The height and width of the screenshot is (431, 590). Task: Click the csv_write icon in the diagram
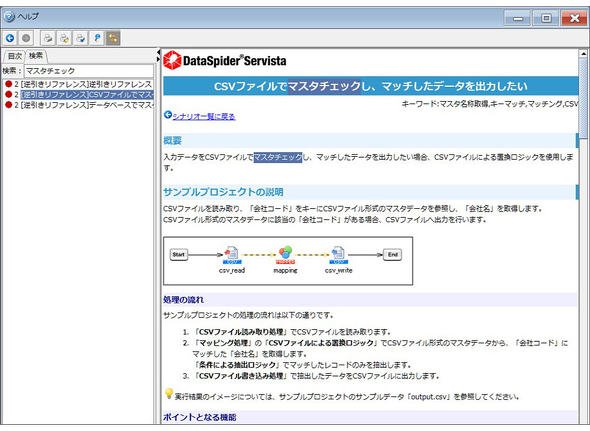click(339, 254)
